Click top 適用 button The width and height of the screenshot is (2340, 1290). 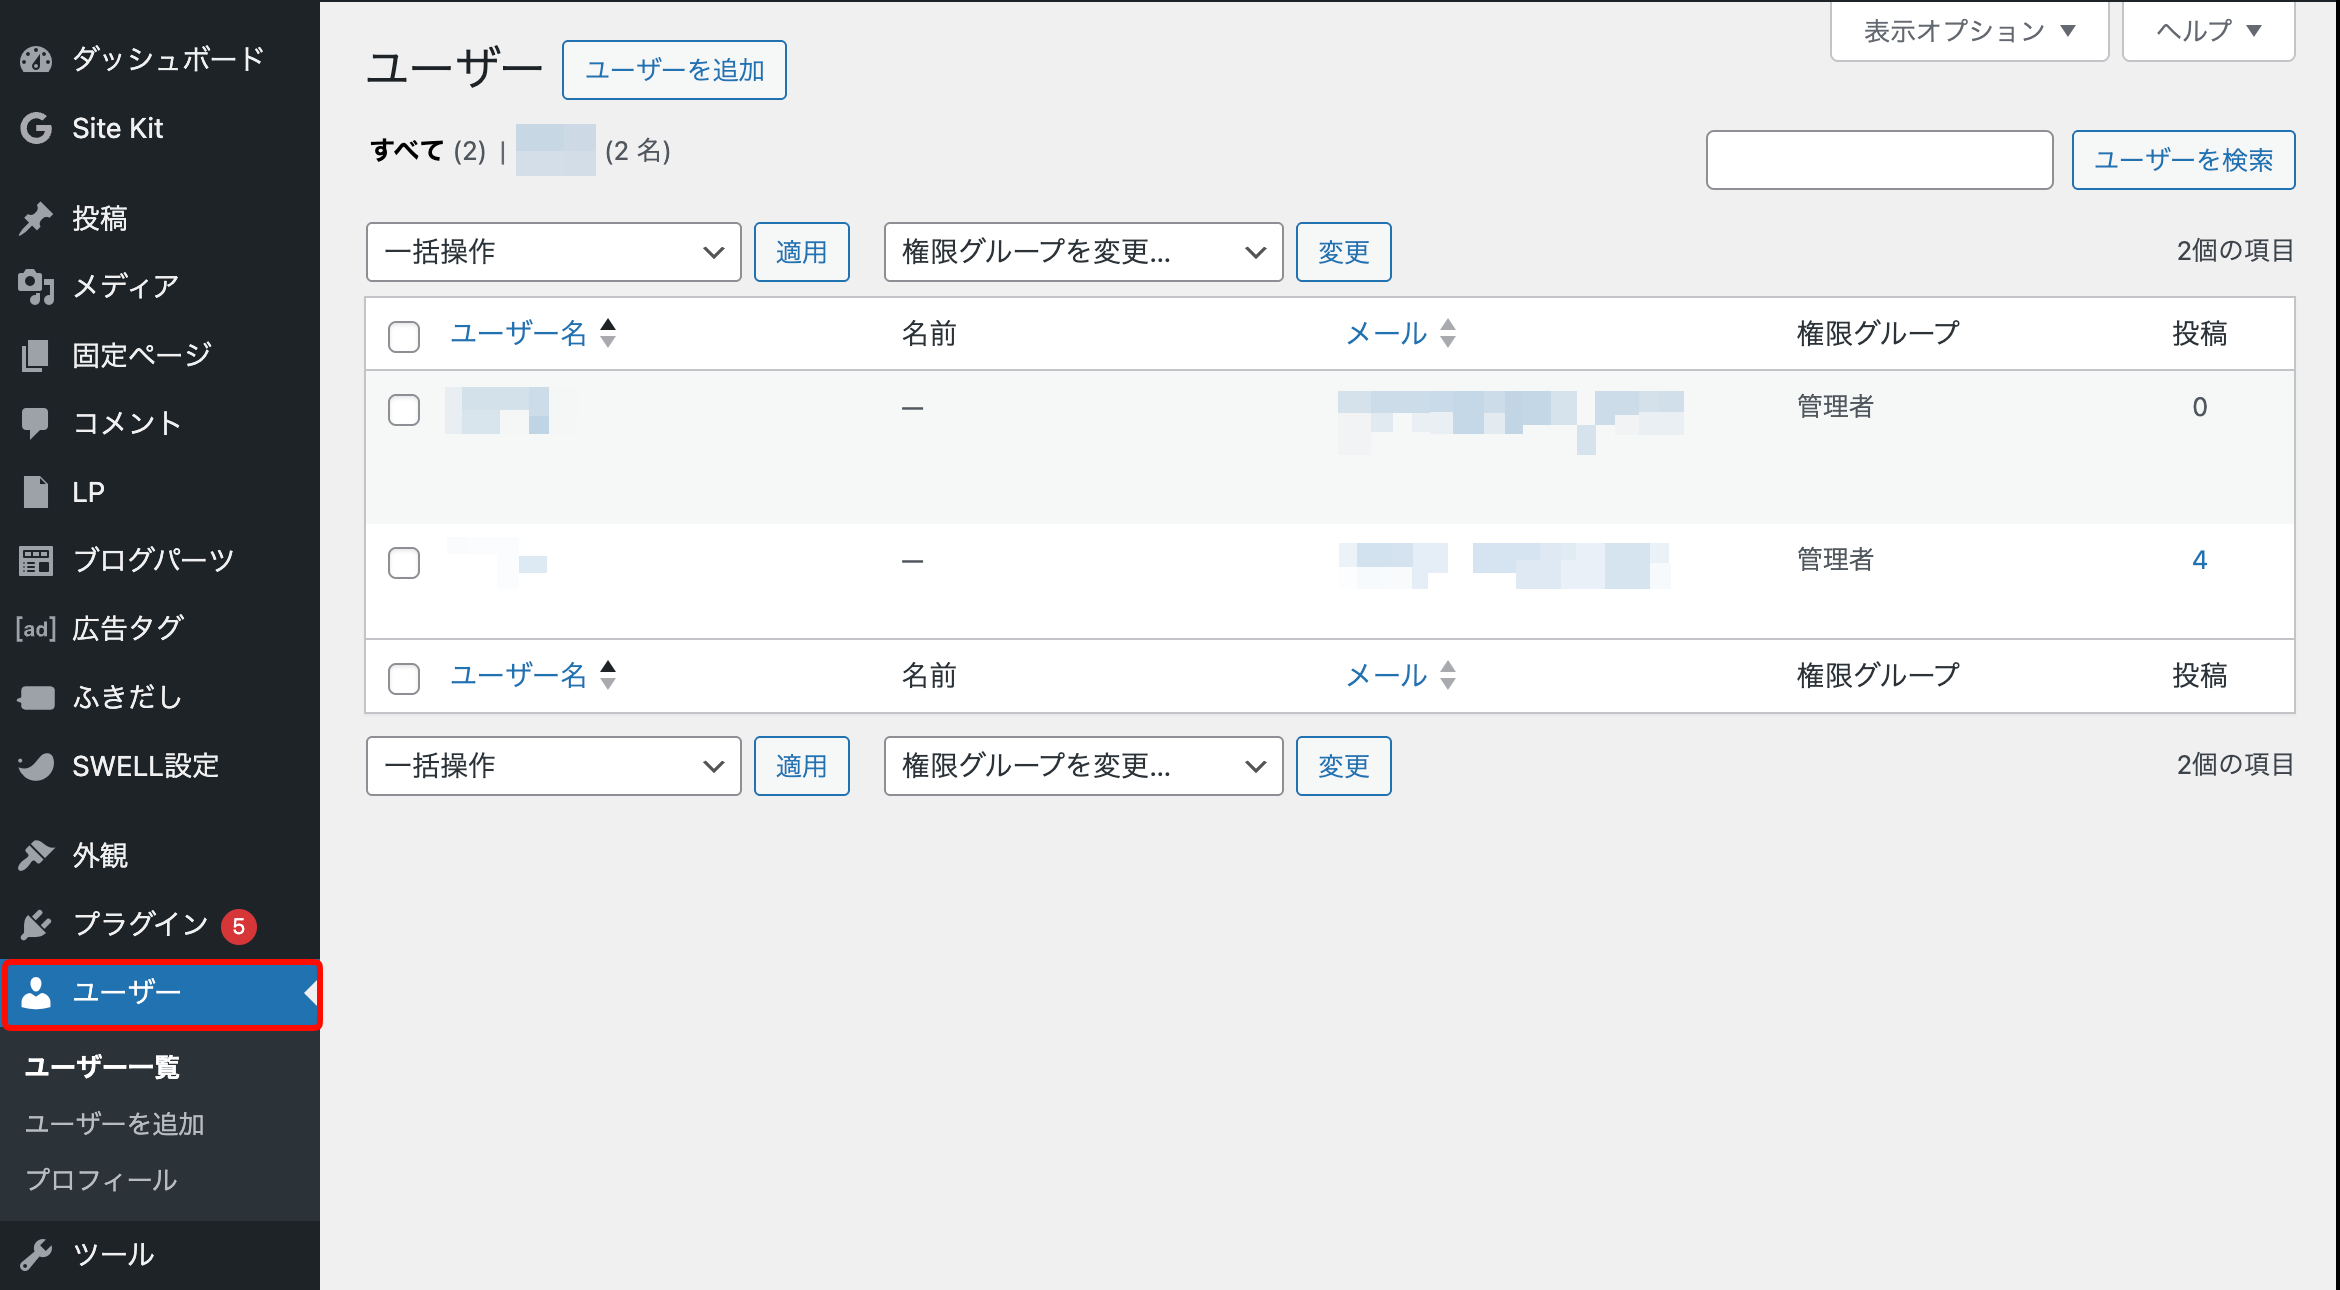point(802,252)
